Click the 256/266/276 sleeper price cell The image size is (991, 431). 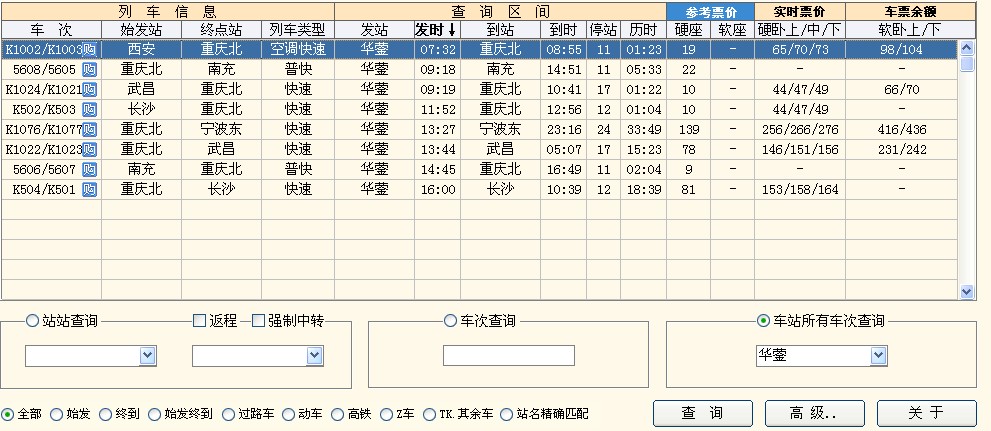[x=799, y=130]
